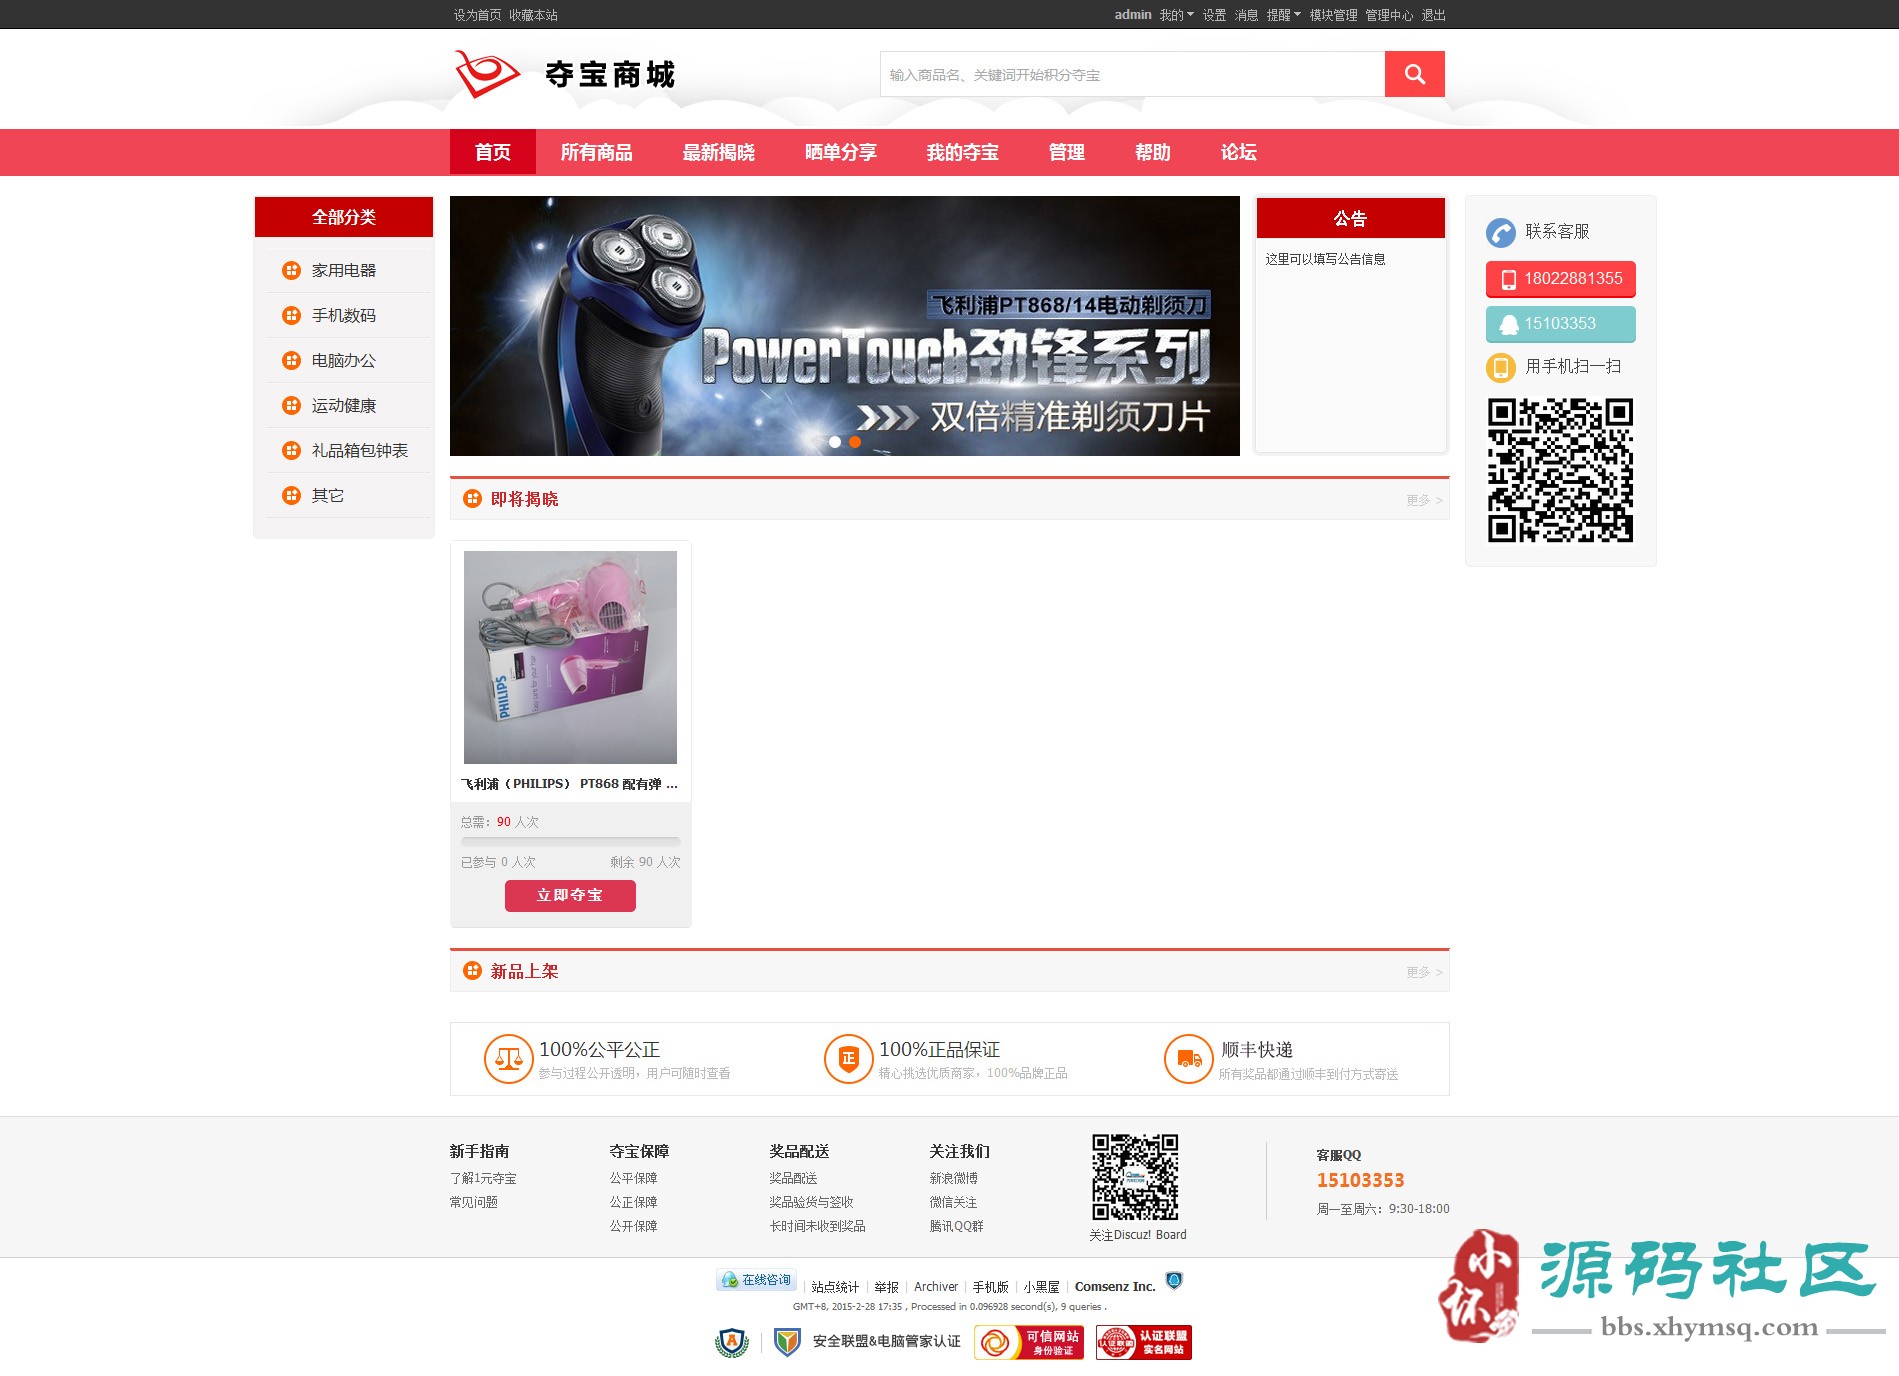
Task: Click the magnifier search button
Action: click(x=1414, y=74)
